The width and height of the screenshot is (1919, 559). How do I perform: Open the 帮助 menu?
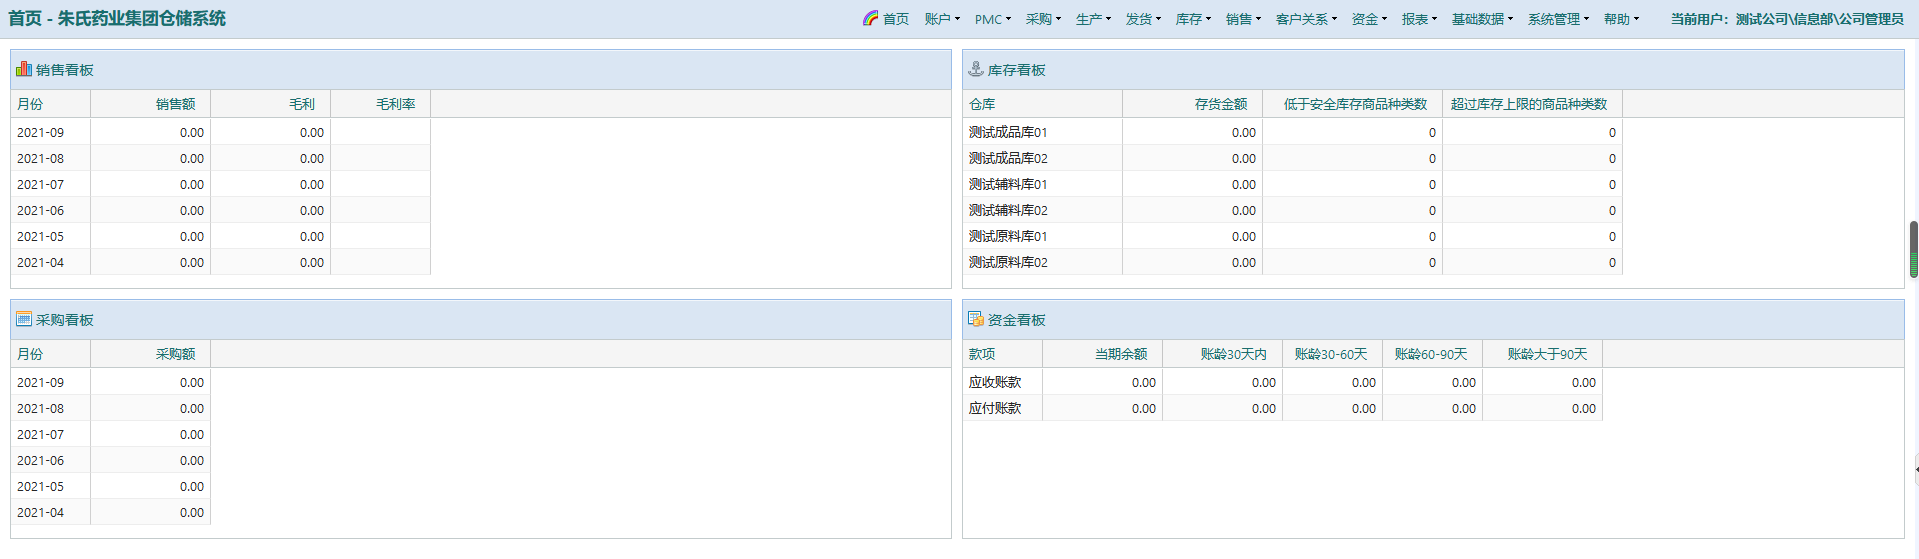(x=1621, y=19)
